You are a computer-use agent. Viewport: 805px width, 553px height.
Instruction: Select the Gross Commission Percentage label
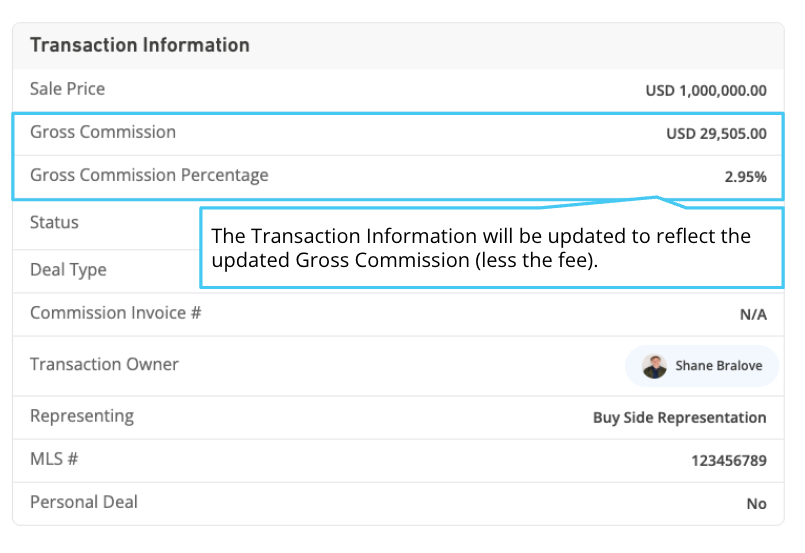tap(149, 175)
